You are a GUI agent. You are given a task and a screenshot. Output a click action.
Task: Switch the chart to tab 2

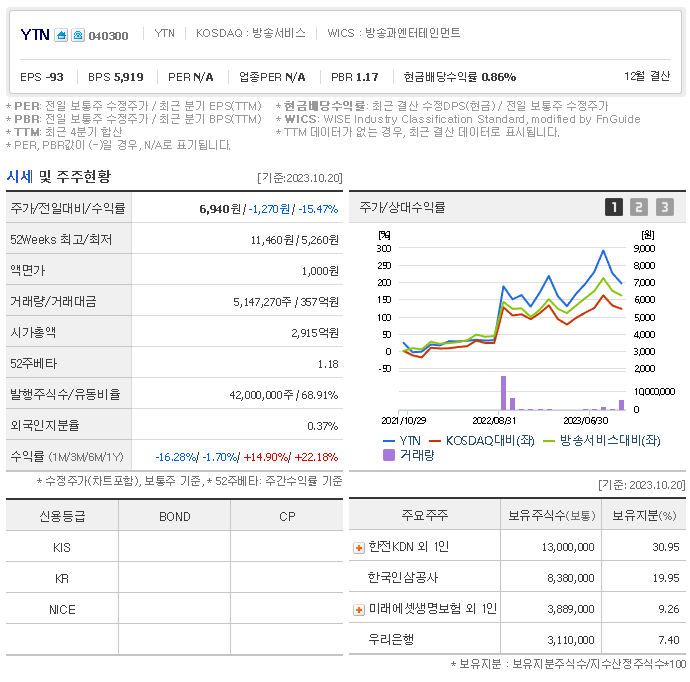(x=639, y=207)
